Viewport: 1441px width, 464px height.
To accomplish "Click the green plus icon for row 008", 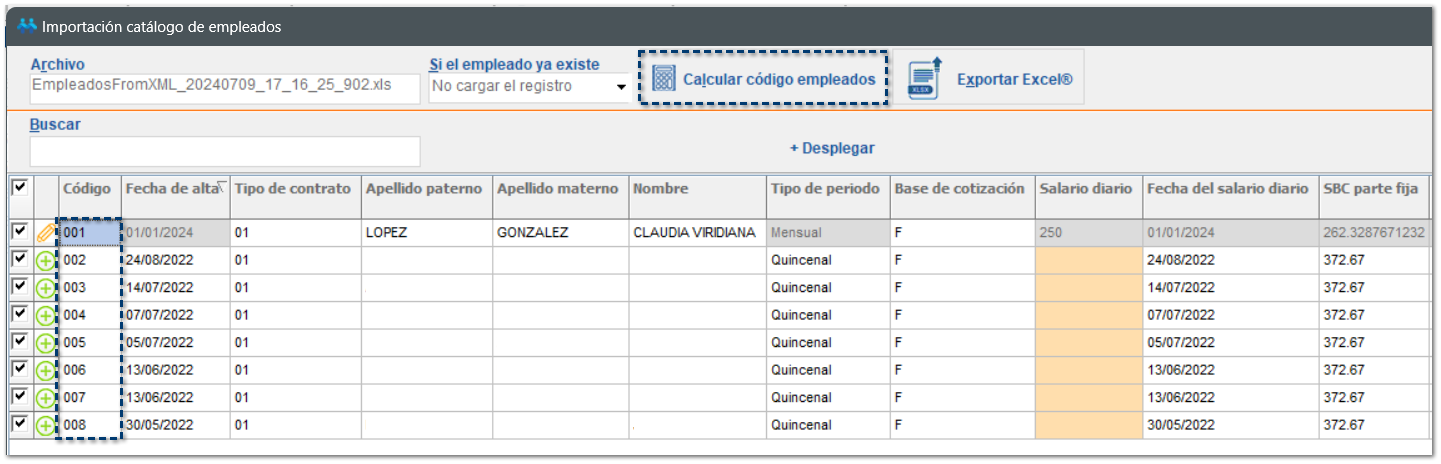I will 46,426.
